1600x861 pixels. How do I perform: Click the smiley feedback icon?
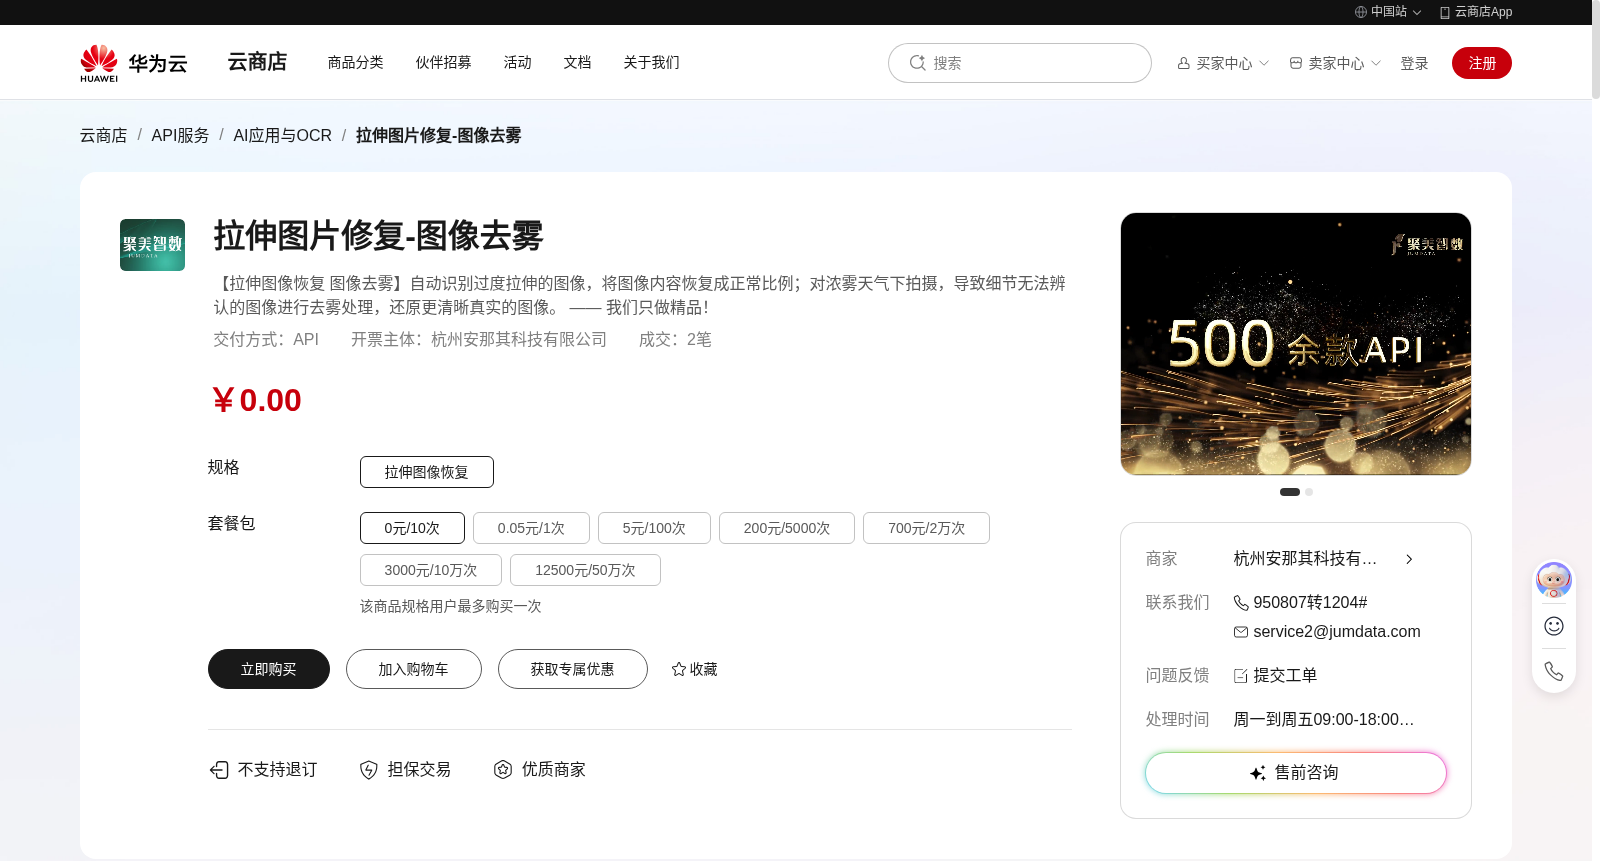tap(1554, 626)
